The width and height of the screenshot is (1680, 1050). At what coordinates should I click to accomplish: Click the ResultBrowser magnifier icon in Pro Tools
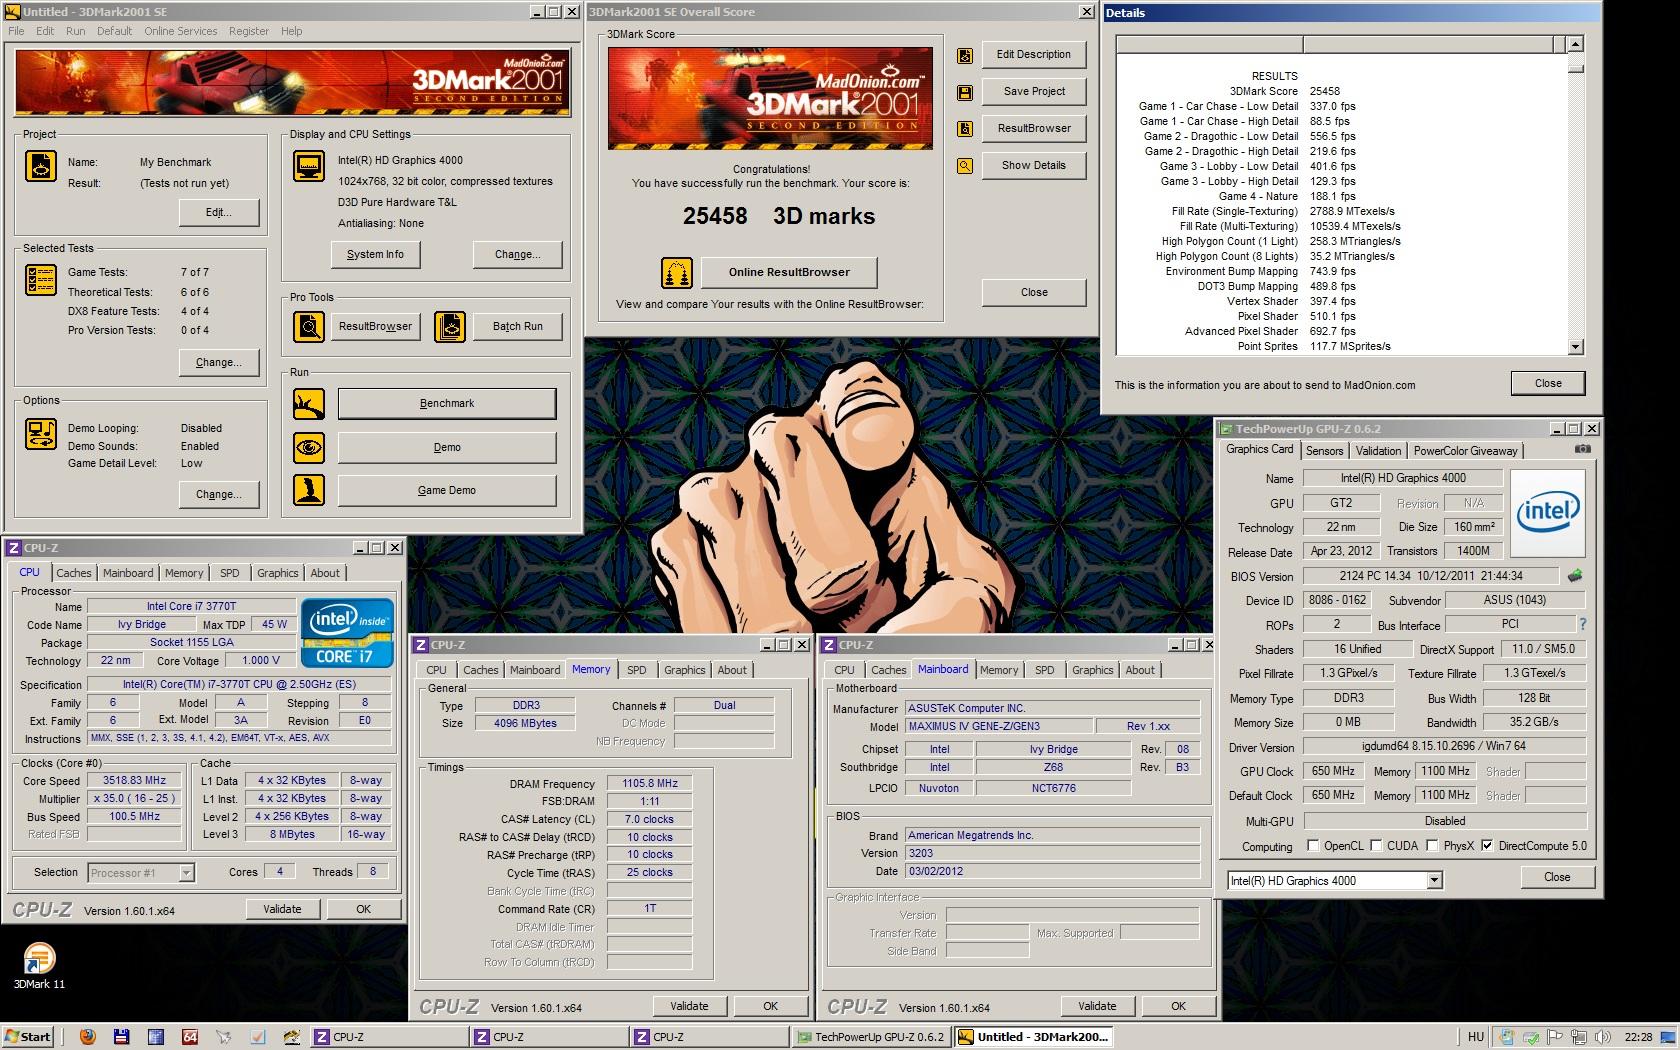[x=309, y=326]
